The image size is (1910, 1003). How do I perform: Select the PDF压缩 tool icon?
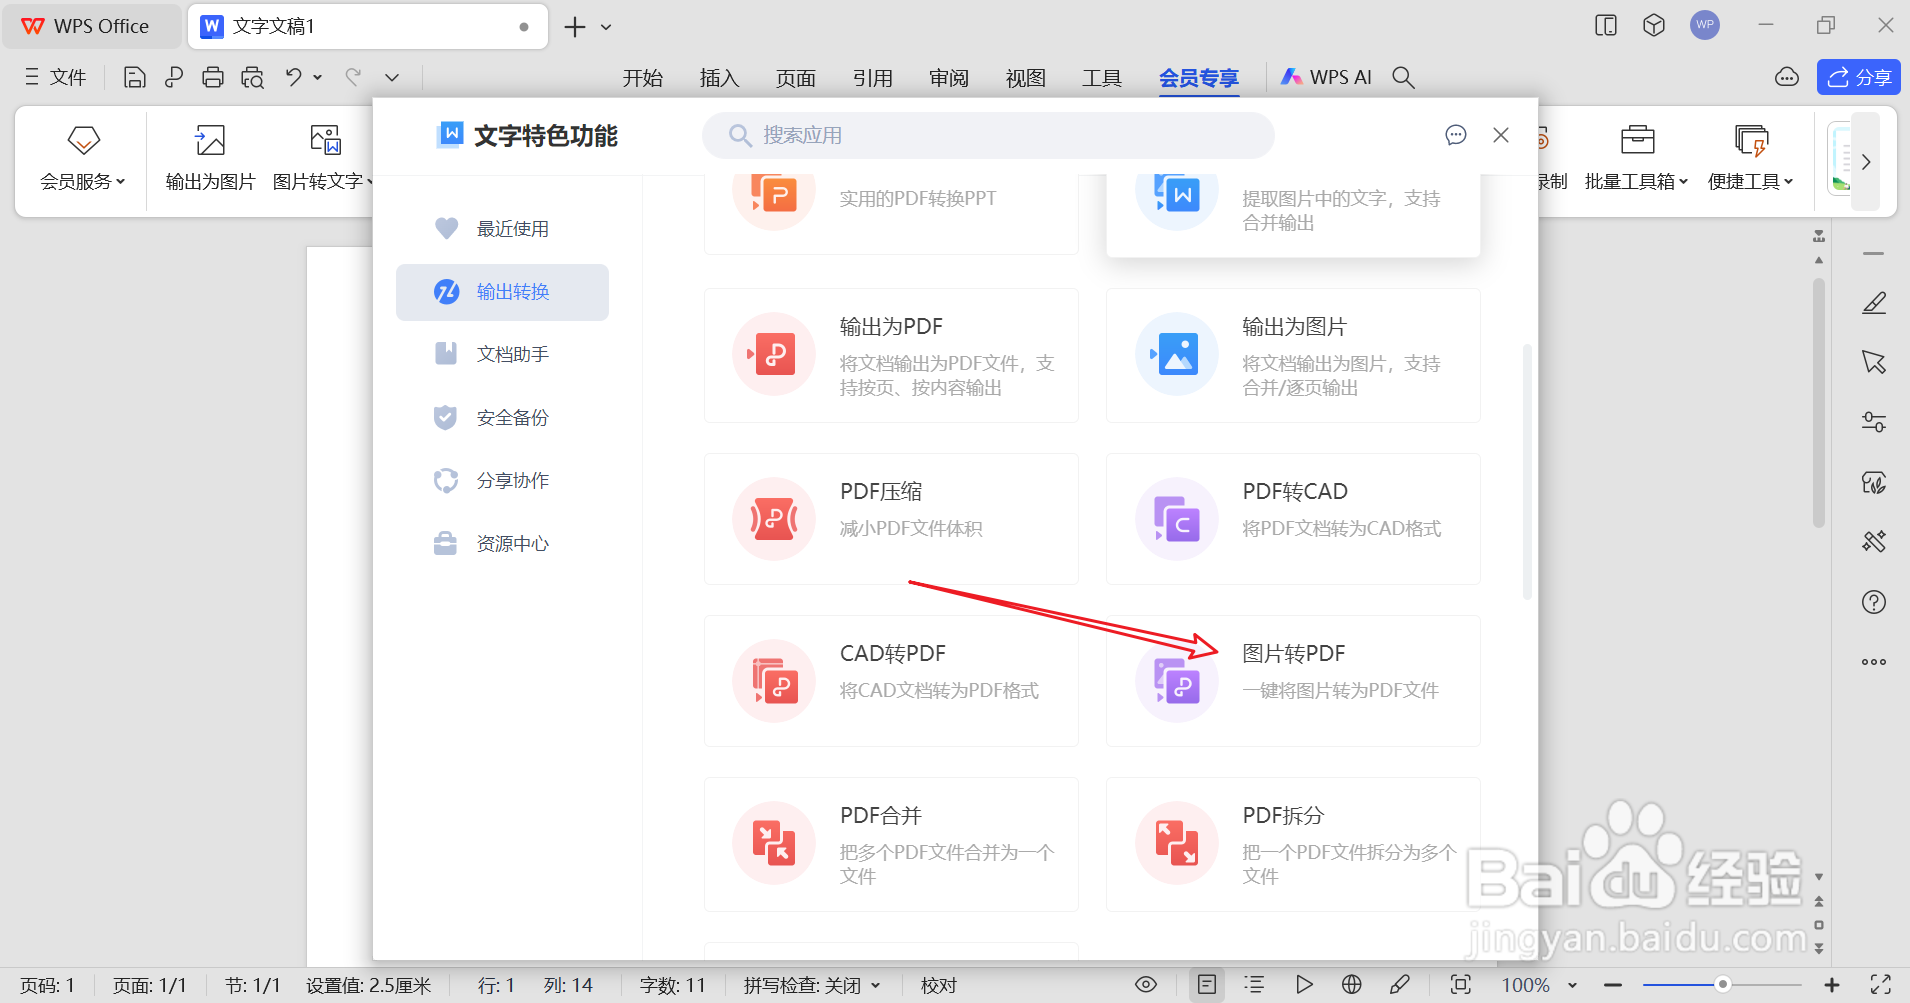click(774, 519)
